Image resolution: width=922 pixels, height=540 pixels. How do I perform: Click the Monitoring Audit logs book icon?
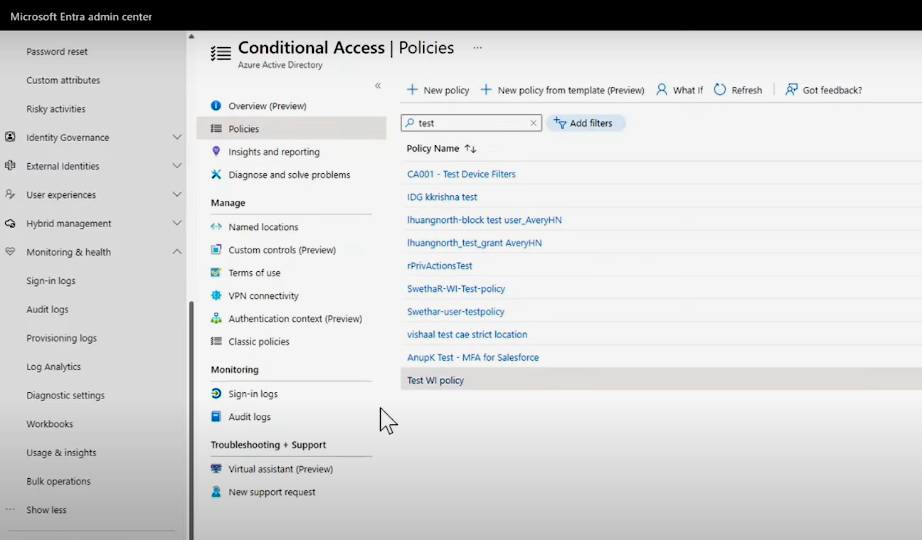click(216, 416)
